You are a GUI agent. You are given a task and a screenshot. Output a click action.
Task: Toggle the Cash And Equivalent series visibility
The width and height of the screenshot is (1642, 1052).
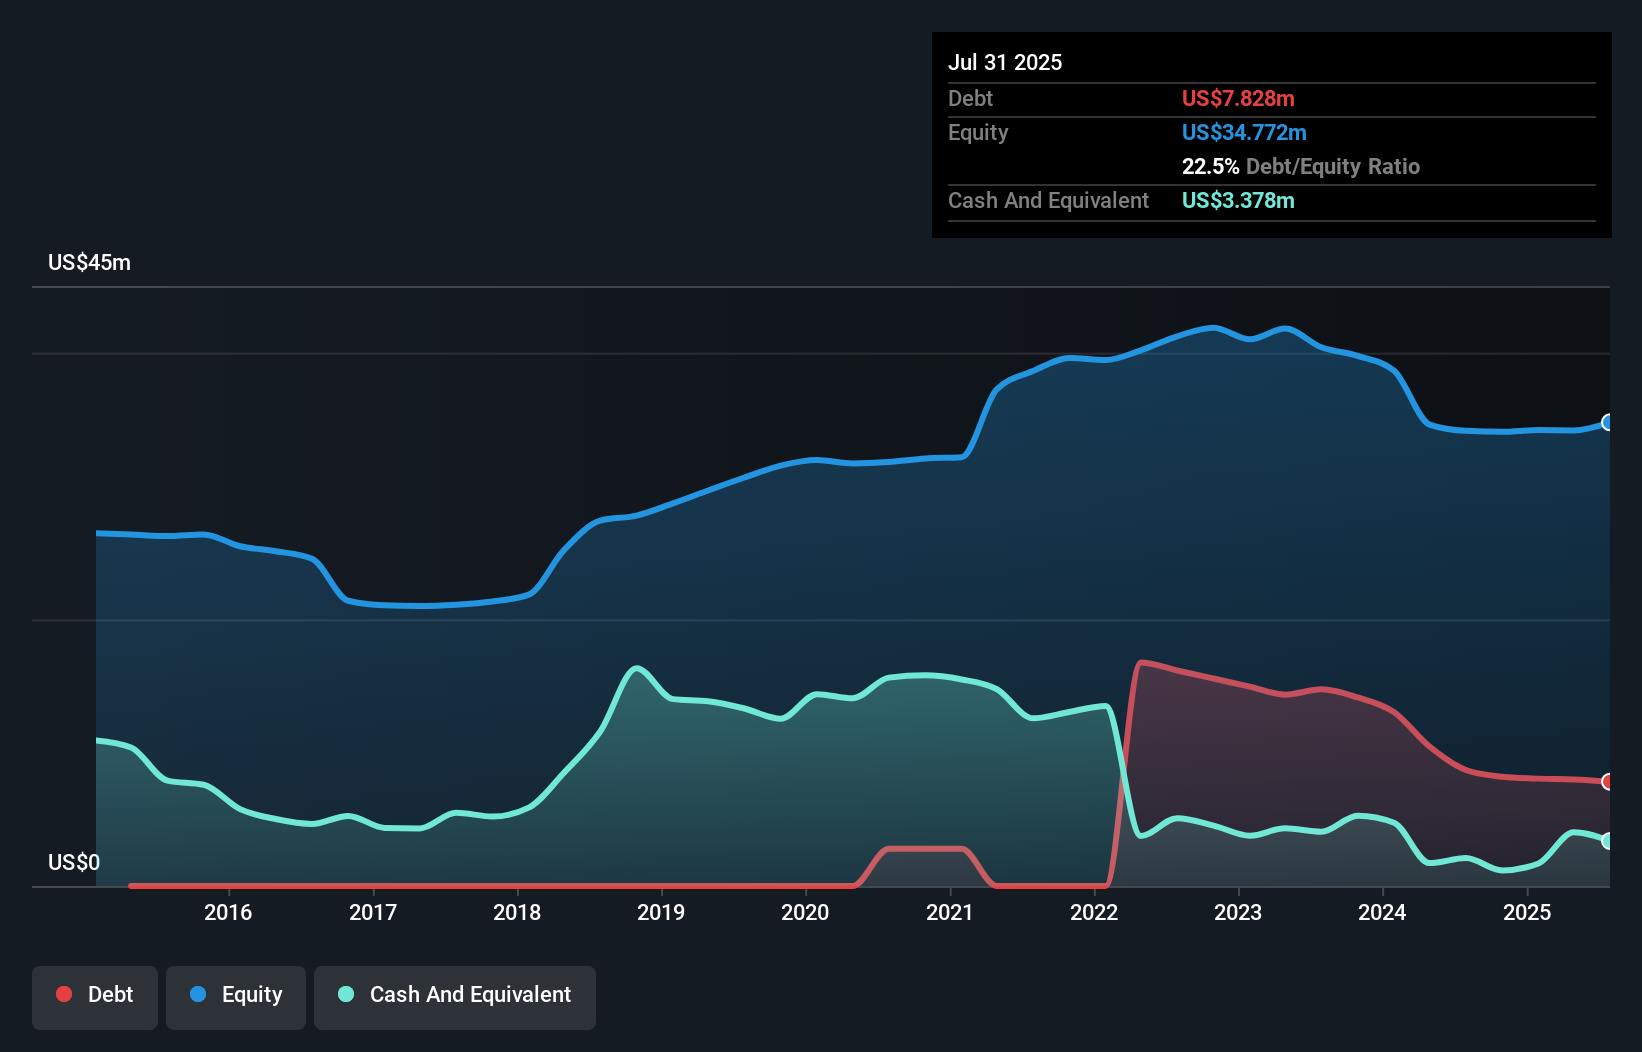455,995
